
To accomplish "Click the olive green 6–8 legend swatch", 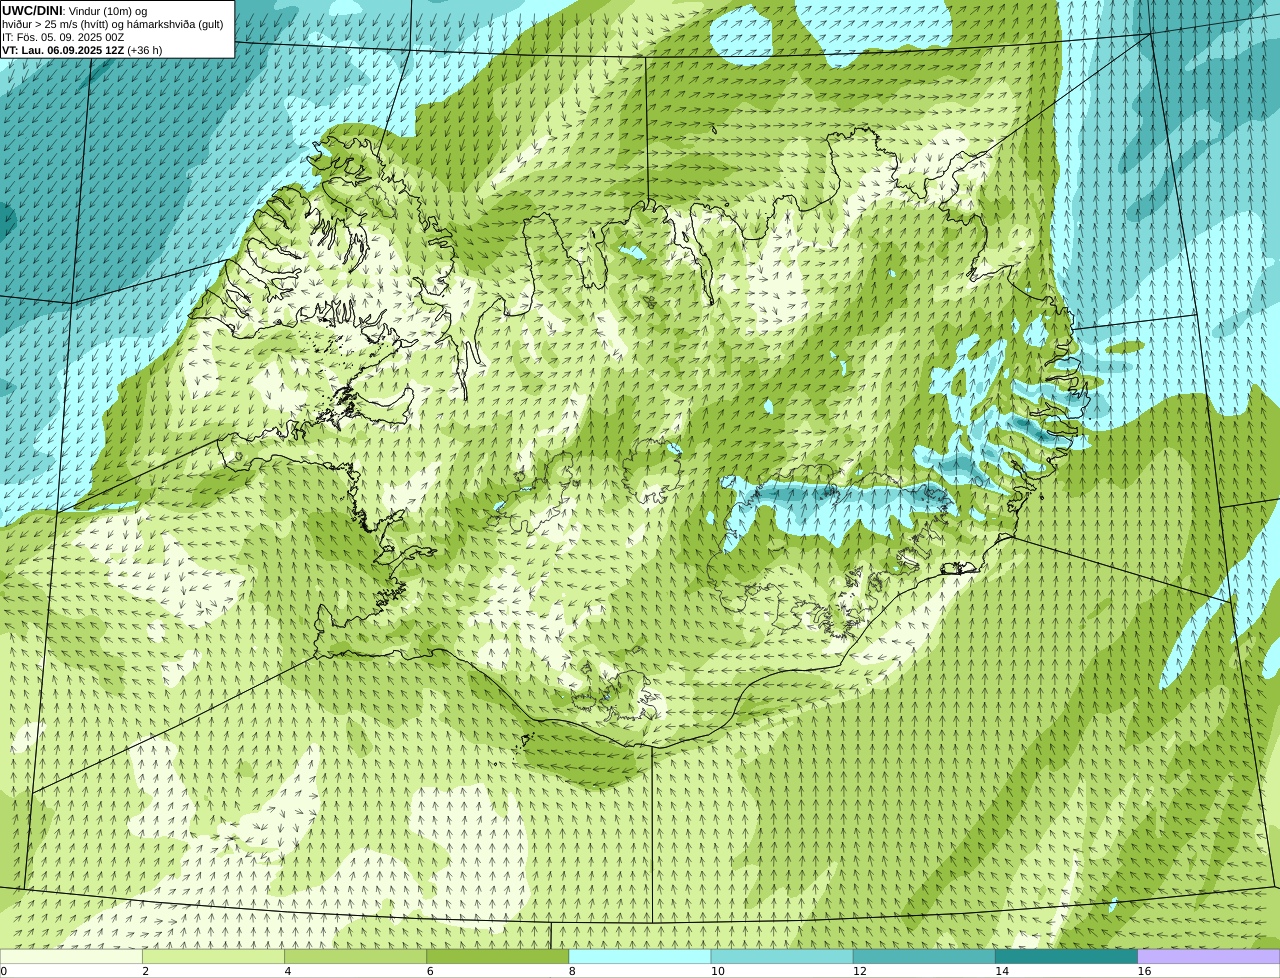I will pyautogui.click(x=498, y=956).
